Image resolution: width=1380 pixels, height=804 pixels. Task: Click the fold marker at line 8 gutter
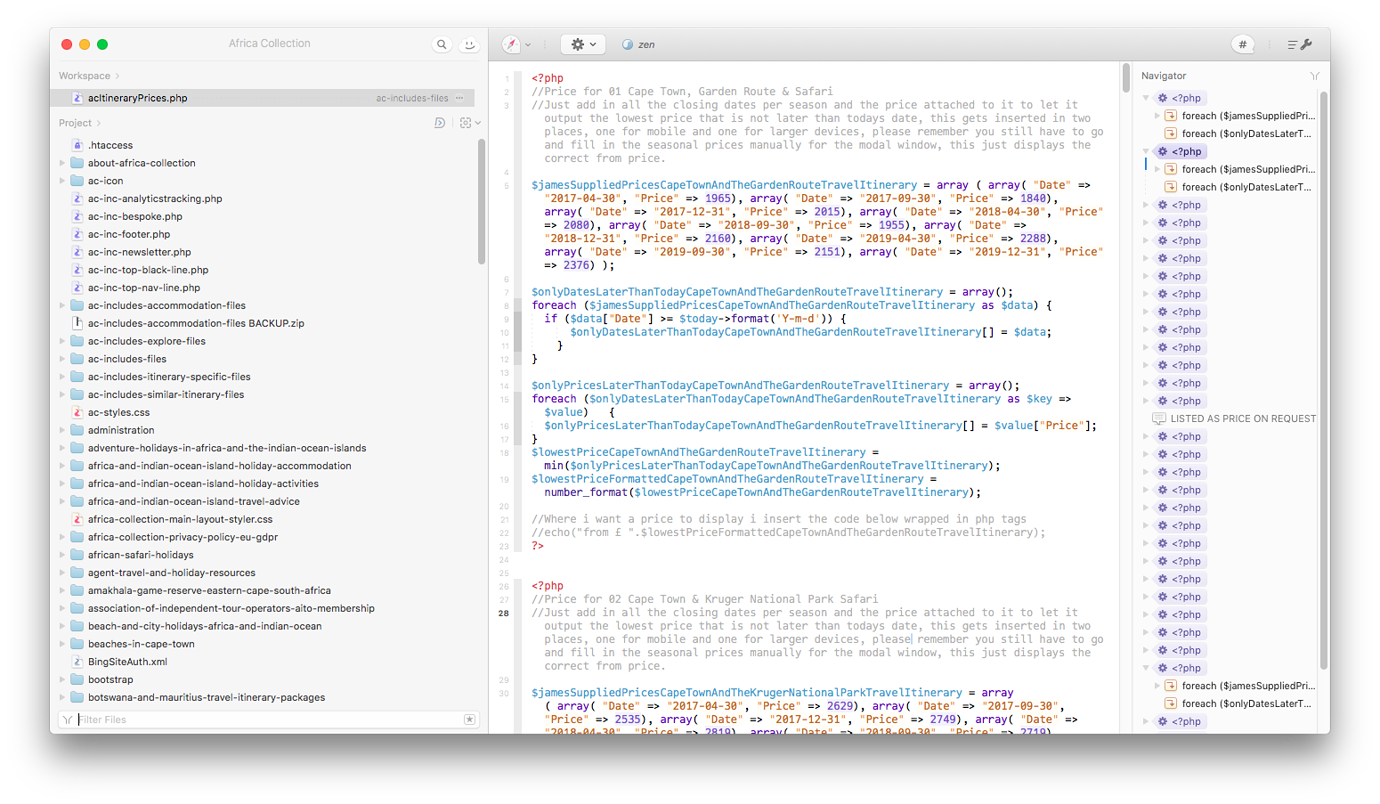click(x=518, y=306)
